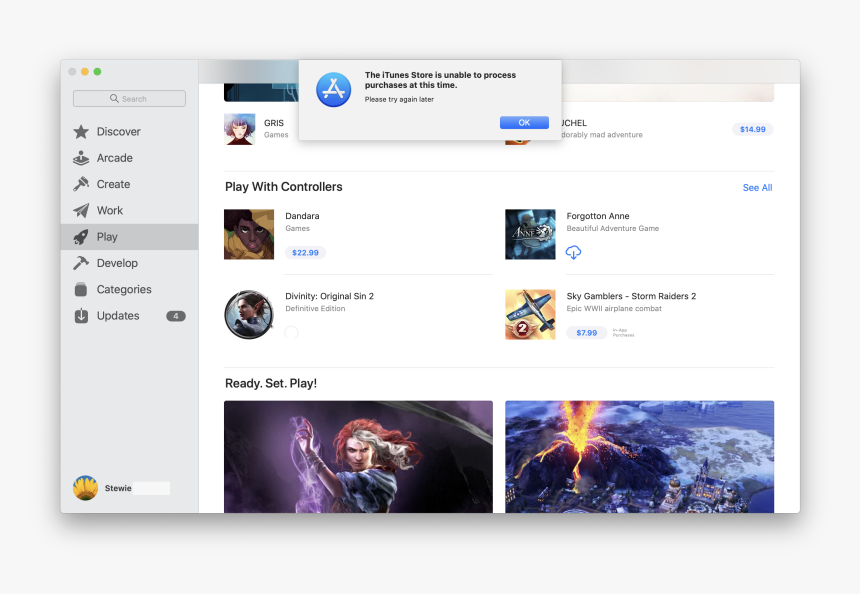Open the Stewie account name
The height and width of the screenshot is (594, 860).
[x=118, y=488]
